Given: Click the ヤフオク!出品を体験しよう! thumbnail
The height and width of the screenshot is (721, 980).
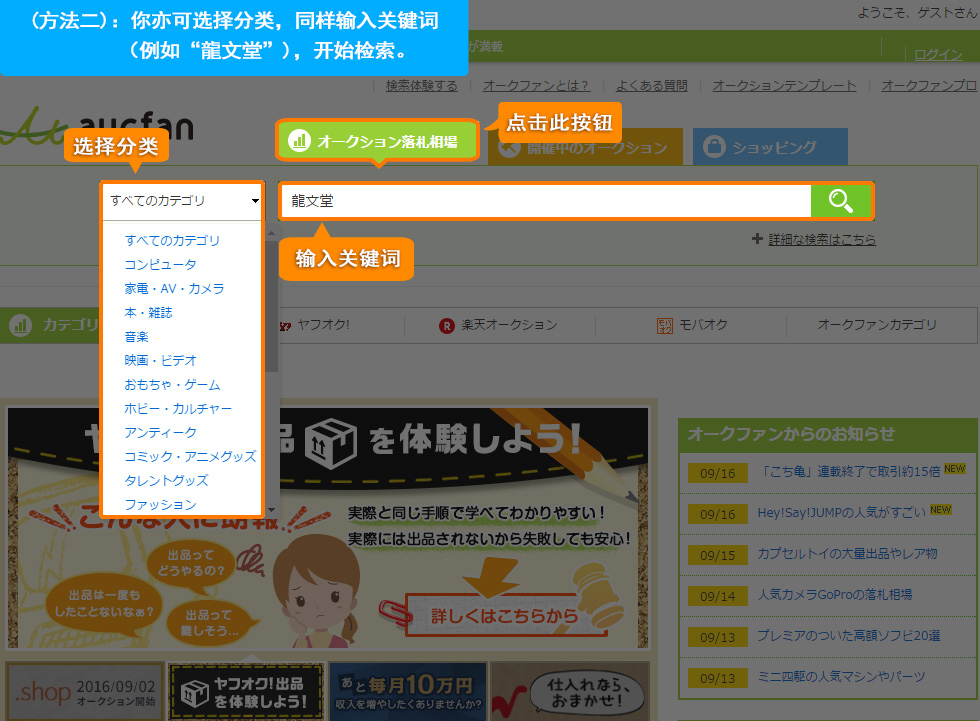Looking at the screenshot, I should click(x=246, y=691).
